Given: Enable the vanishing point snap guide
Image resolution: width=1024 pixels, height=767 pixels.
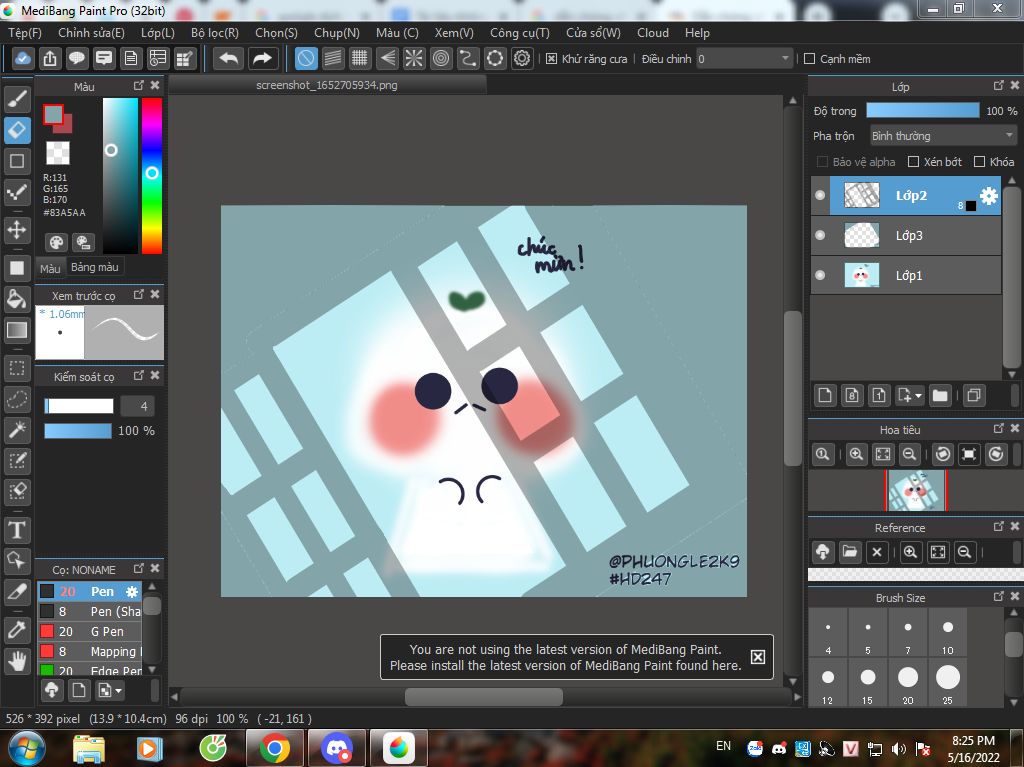Looking at the screenshot, I should point(387,59).
